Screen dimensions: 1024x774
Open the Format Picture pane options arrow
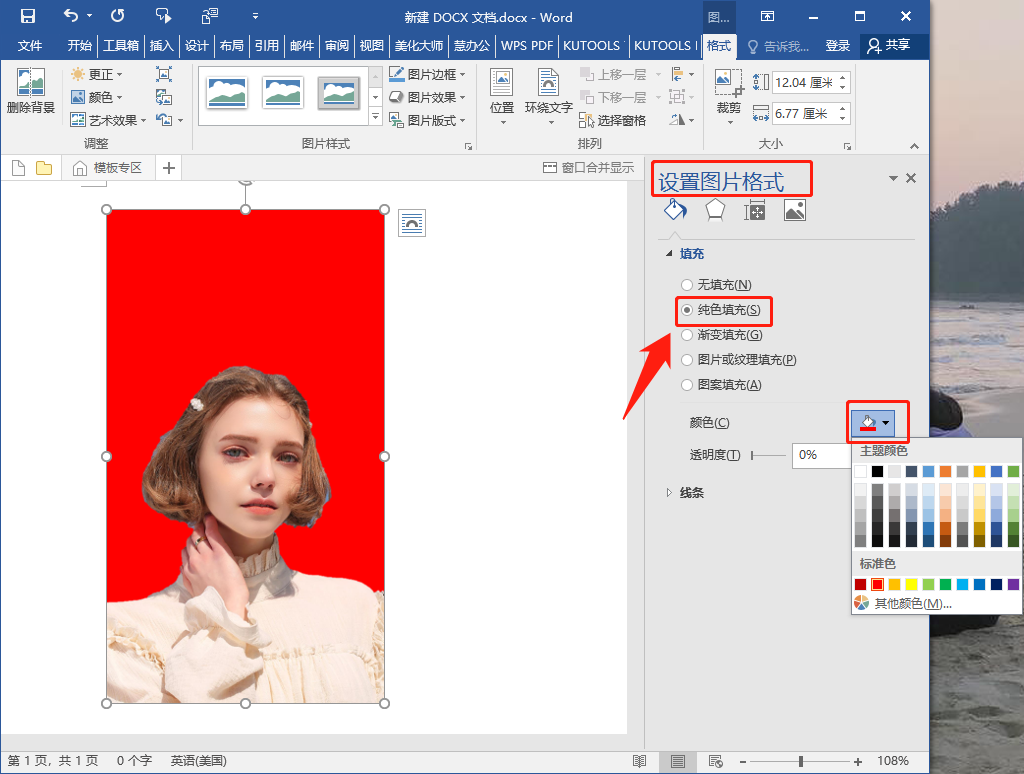893,178
